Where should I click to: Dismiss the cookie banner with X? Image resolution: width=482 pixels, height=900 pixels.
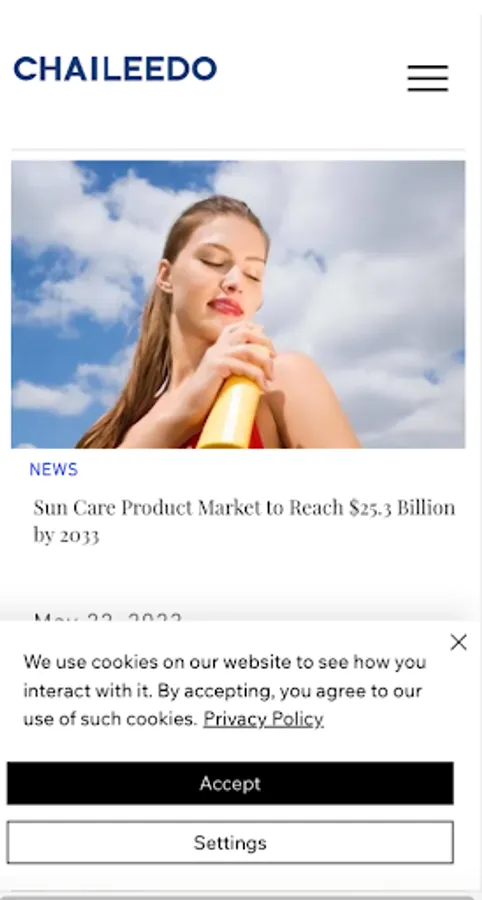(x=458, y=642)
